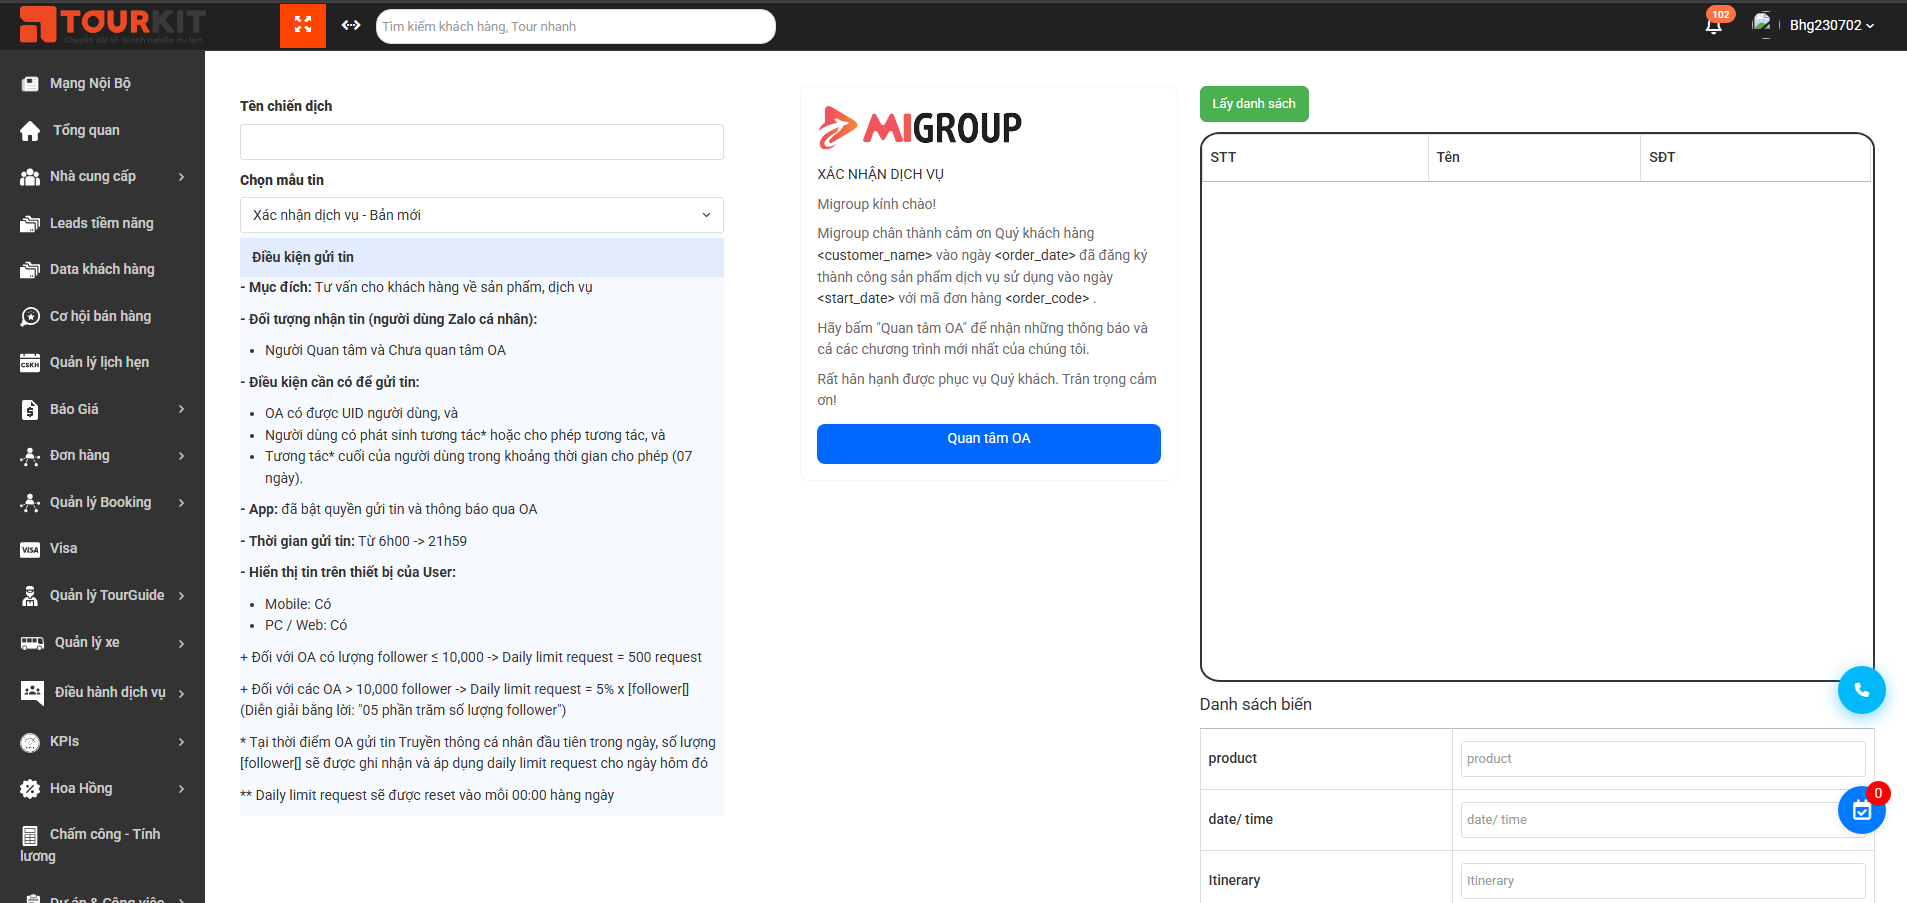Click the Chấm công calculator icon

coord(30,835)
